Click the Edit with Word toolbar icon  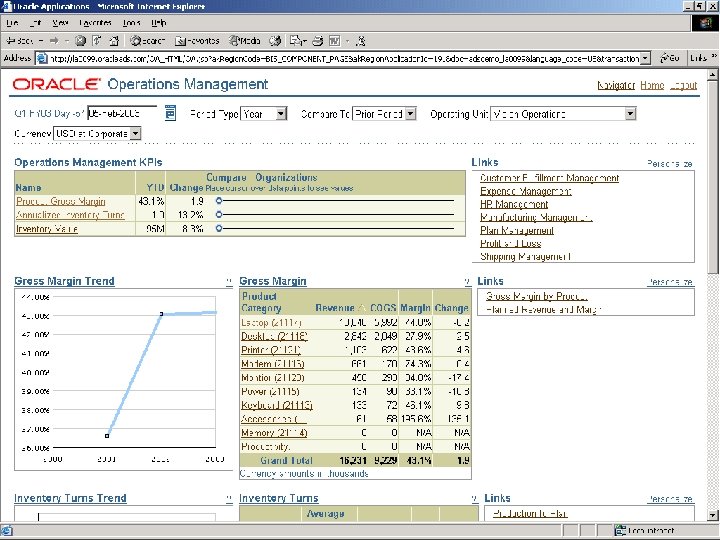click(x=335, y=41)
